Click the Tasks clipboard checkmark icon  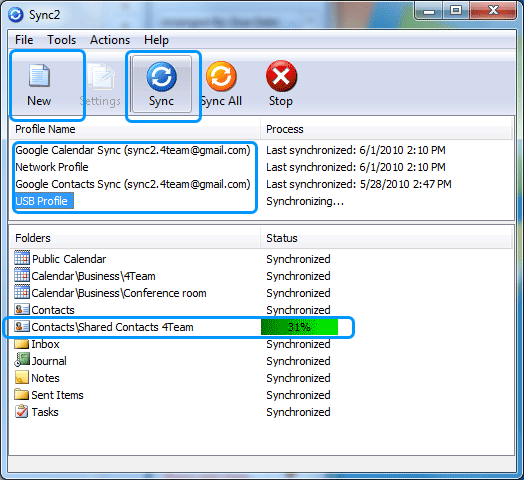click(x=22, y=411)
